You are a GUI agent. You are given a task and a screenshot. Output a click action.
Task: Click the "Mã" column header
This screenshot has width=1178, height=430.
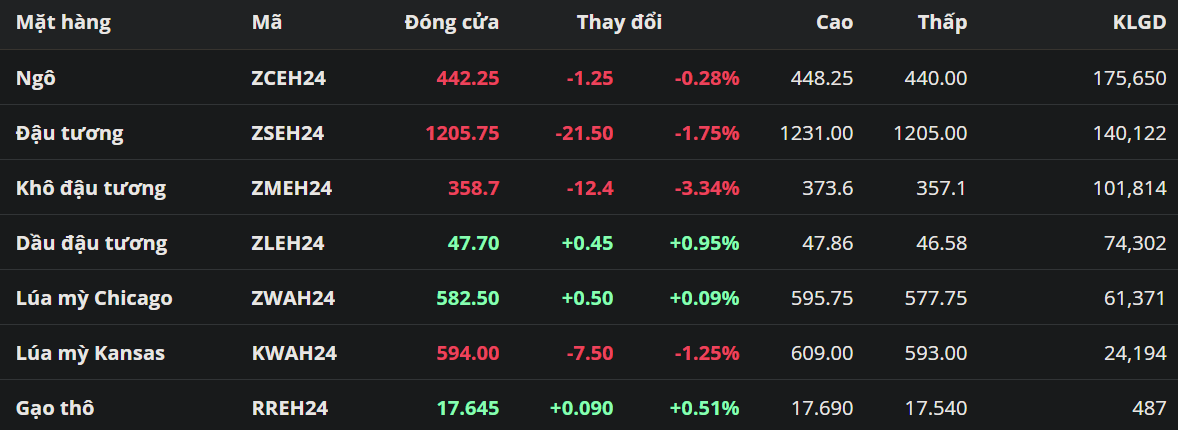266,22
